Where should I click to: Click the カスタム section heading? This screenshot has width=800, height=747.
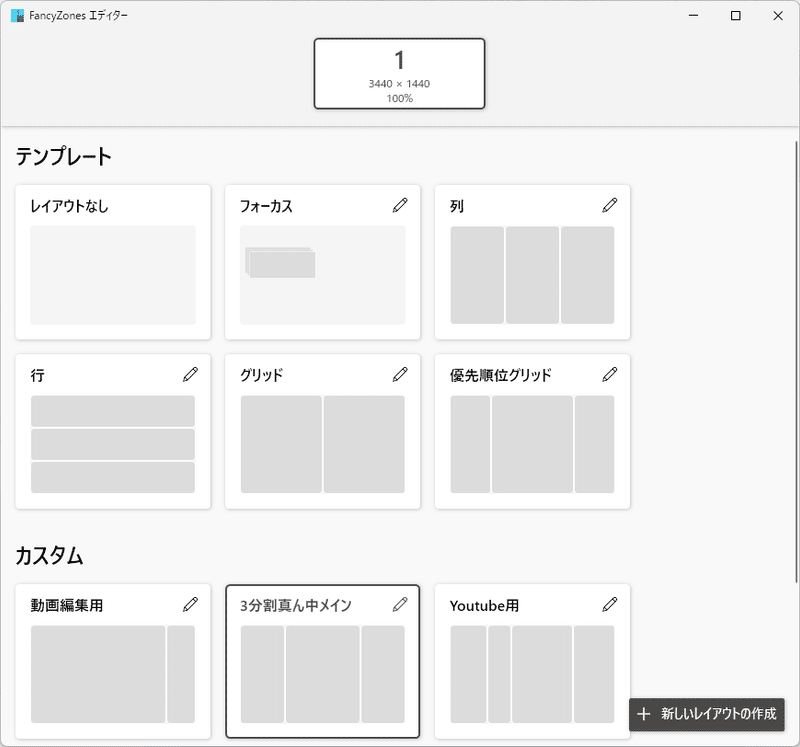point(49,556)
